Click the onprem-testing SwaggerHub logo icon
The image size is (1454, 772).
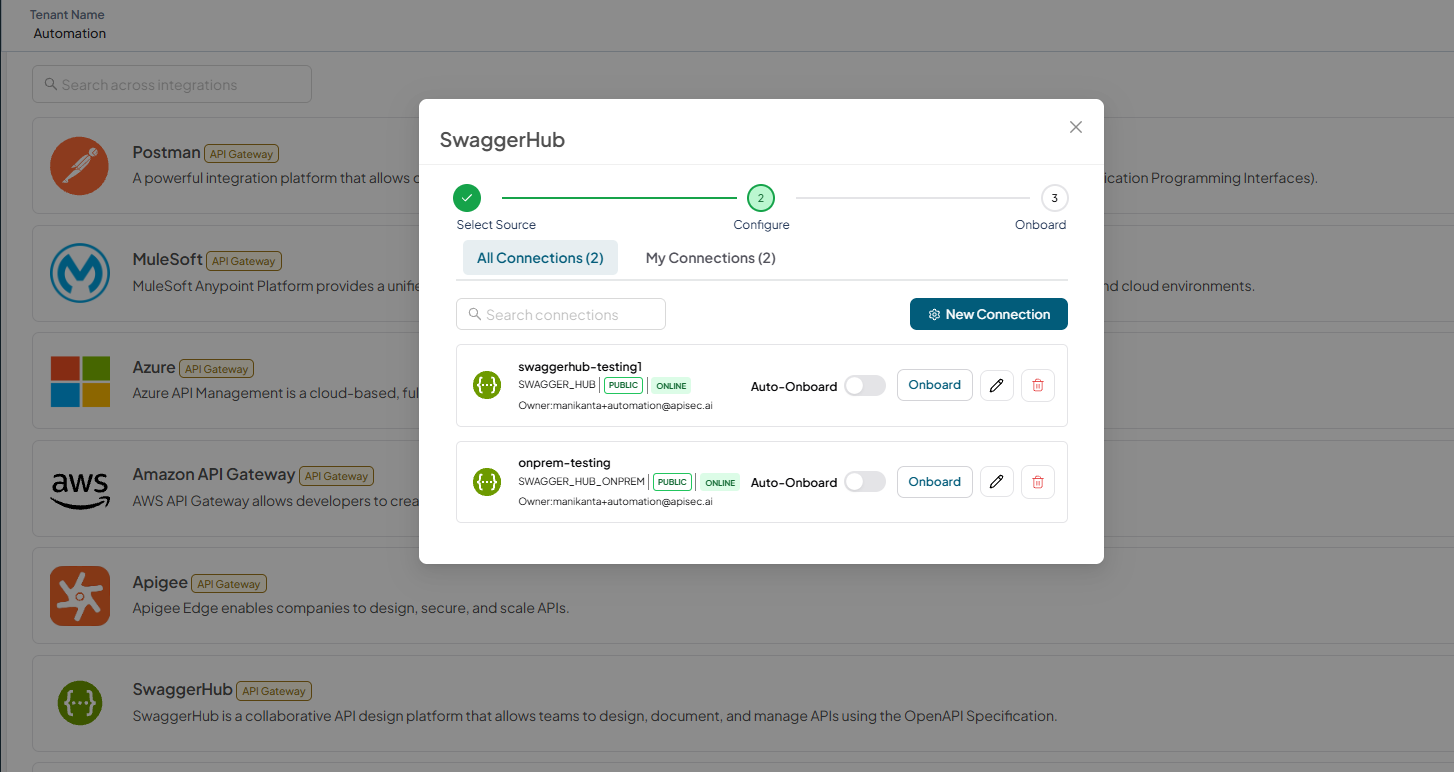coord(487,482)
